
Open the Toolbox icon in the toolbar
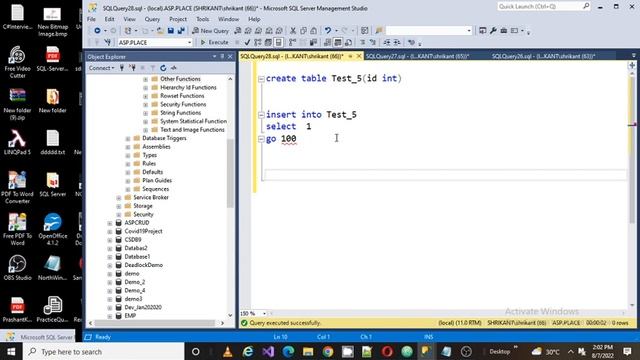point(504,31)
